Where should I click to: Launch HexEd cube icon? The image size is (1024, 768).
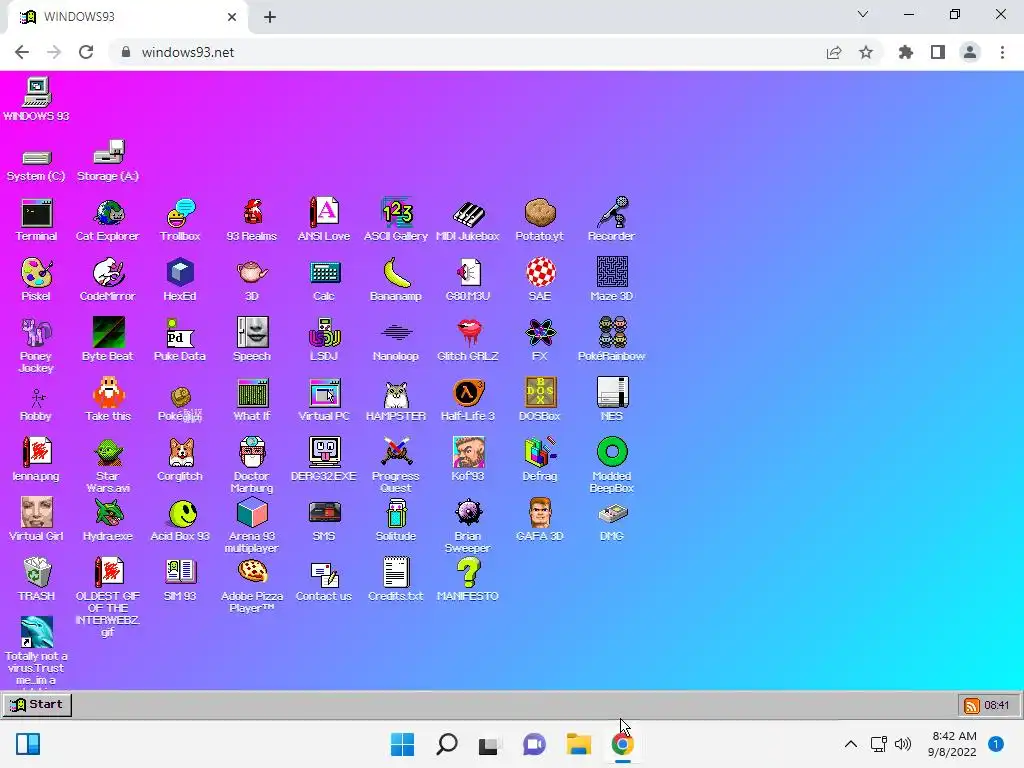tap(180, 280)
